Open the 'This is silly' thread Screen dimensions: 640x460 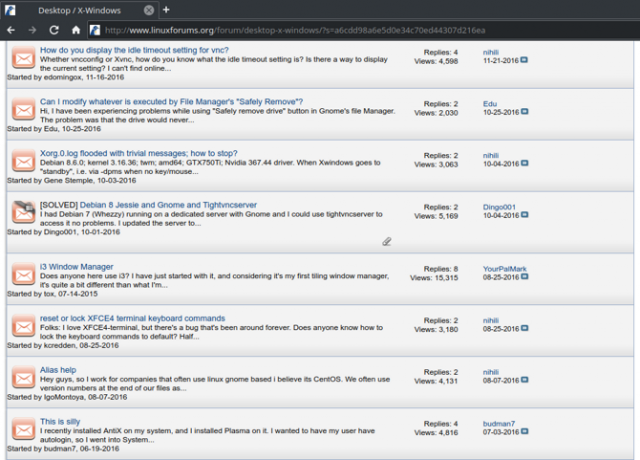(x=60, y=422)
